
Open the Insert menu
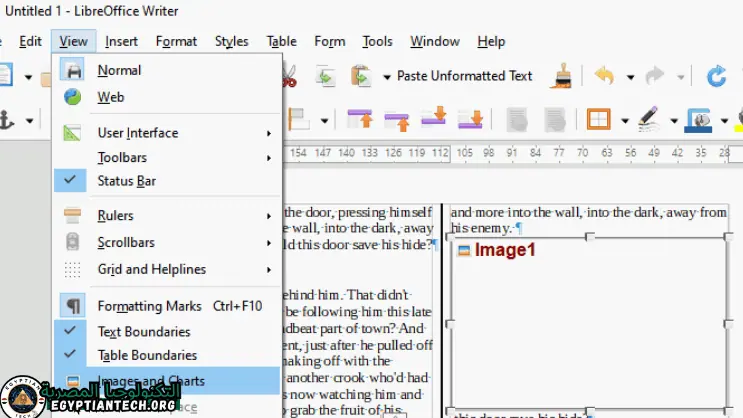click(x=121, y=42)
